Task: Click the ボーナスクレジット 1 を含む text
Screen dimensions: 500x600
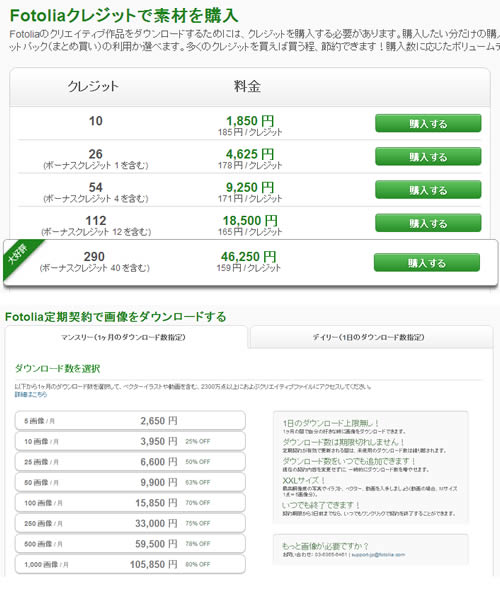Action: pyautogui.click(x=96, y=166)
